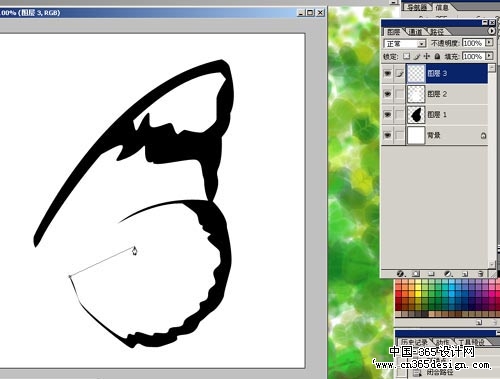Click the 填充 fill value field

(x=473, y=56)
